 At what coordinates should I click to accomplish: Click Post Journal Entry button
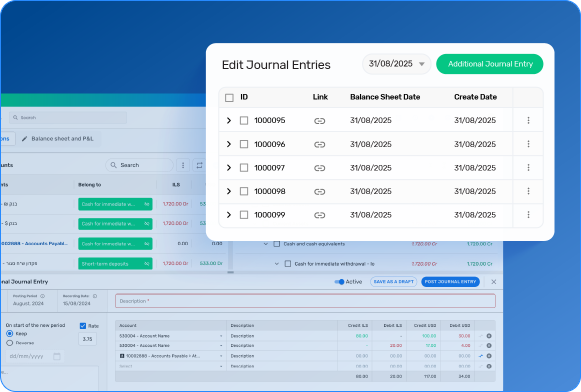pyautogui.click(x=450, y=282)
